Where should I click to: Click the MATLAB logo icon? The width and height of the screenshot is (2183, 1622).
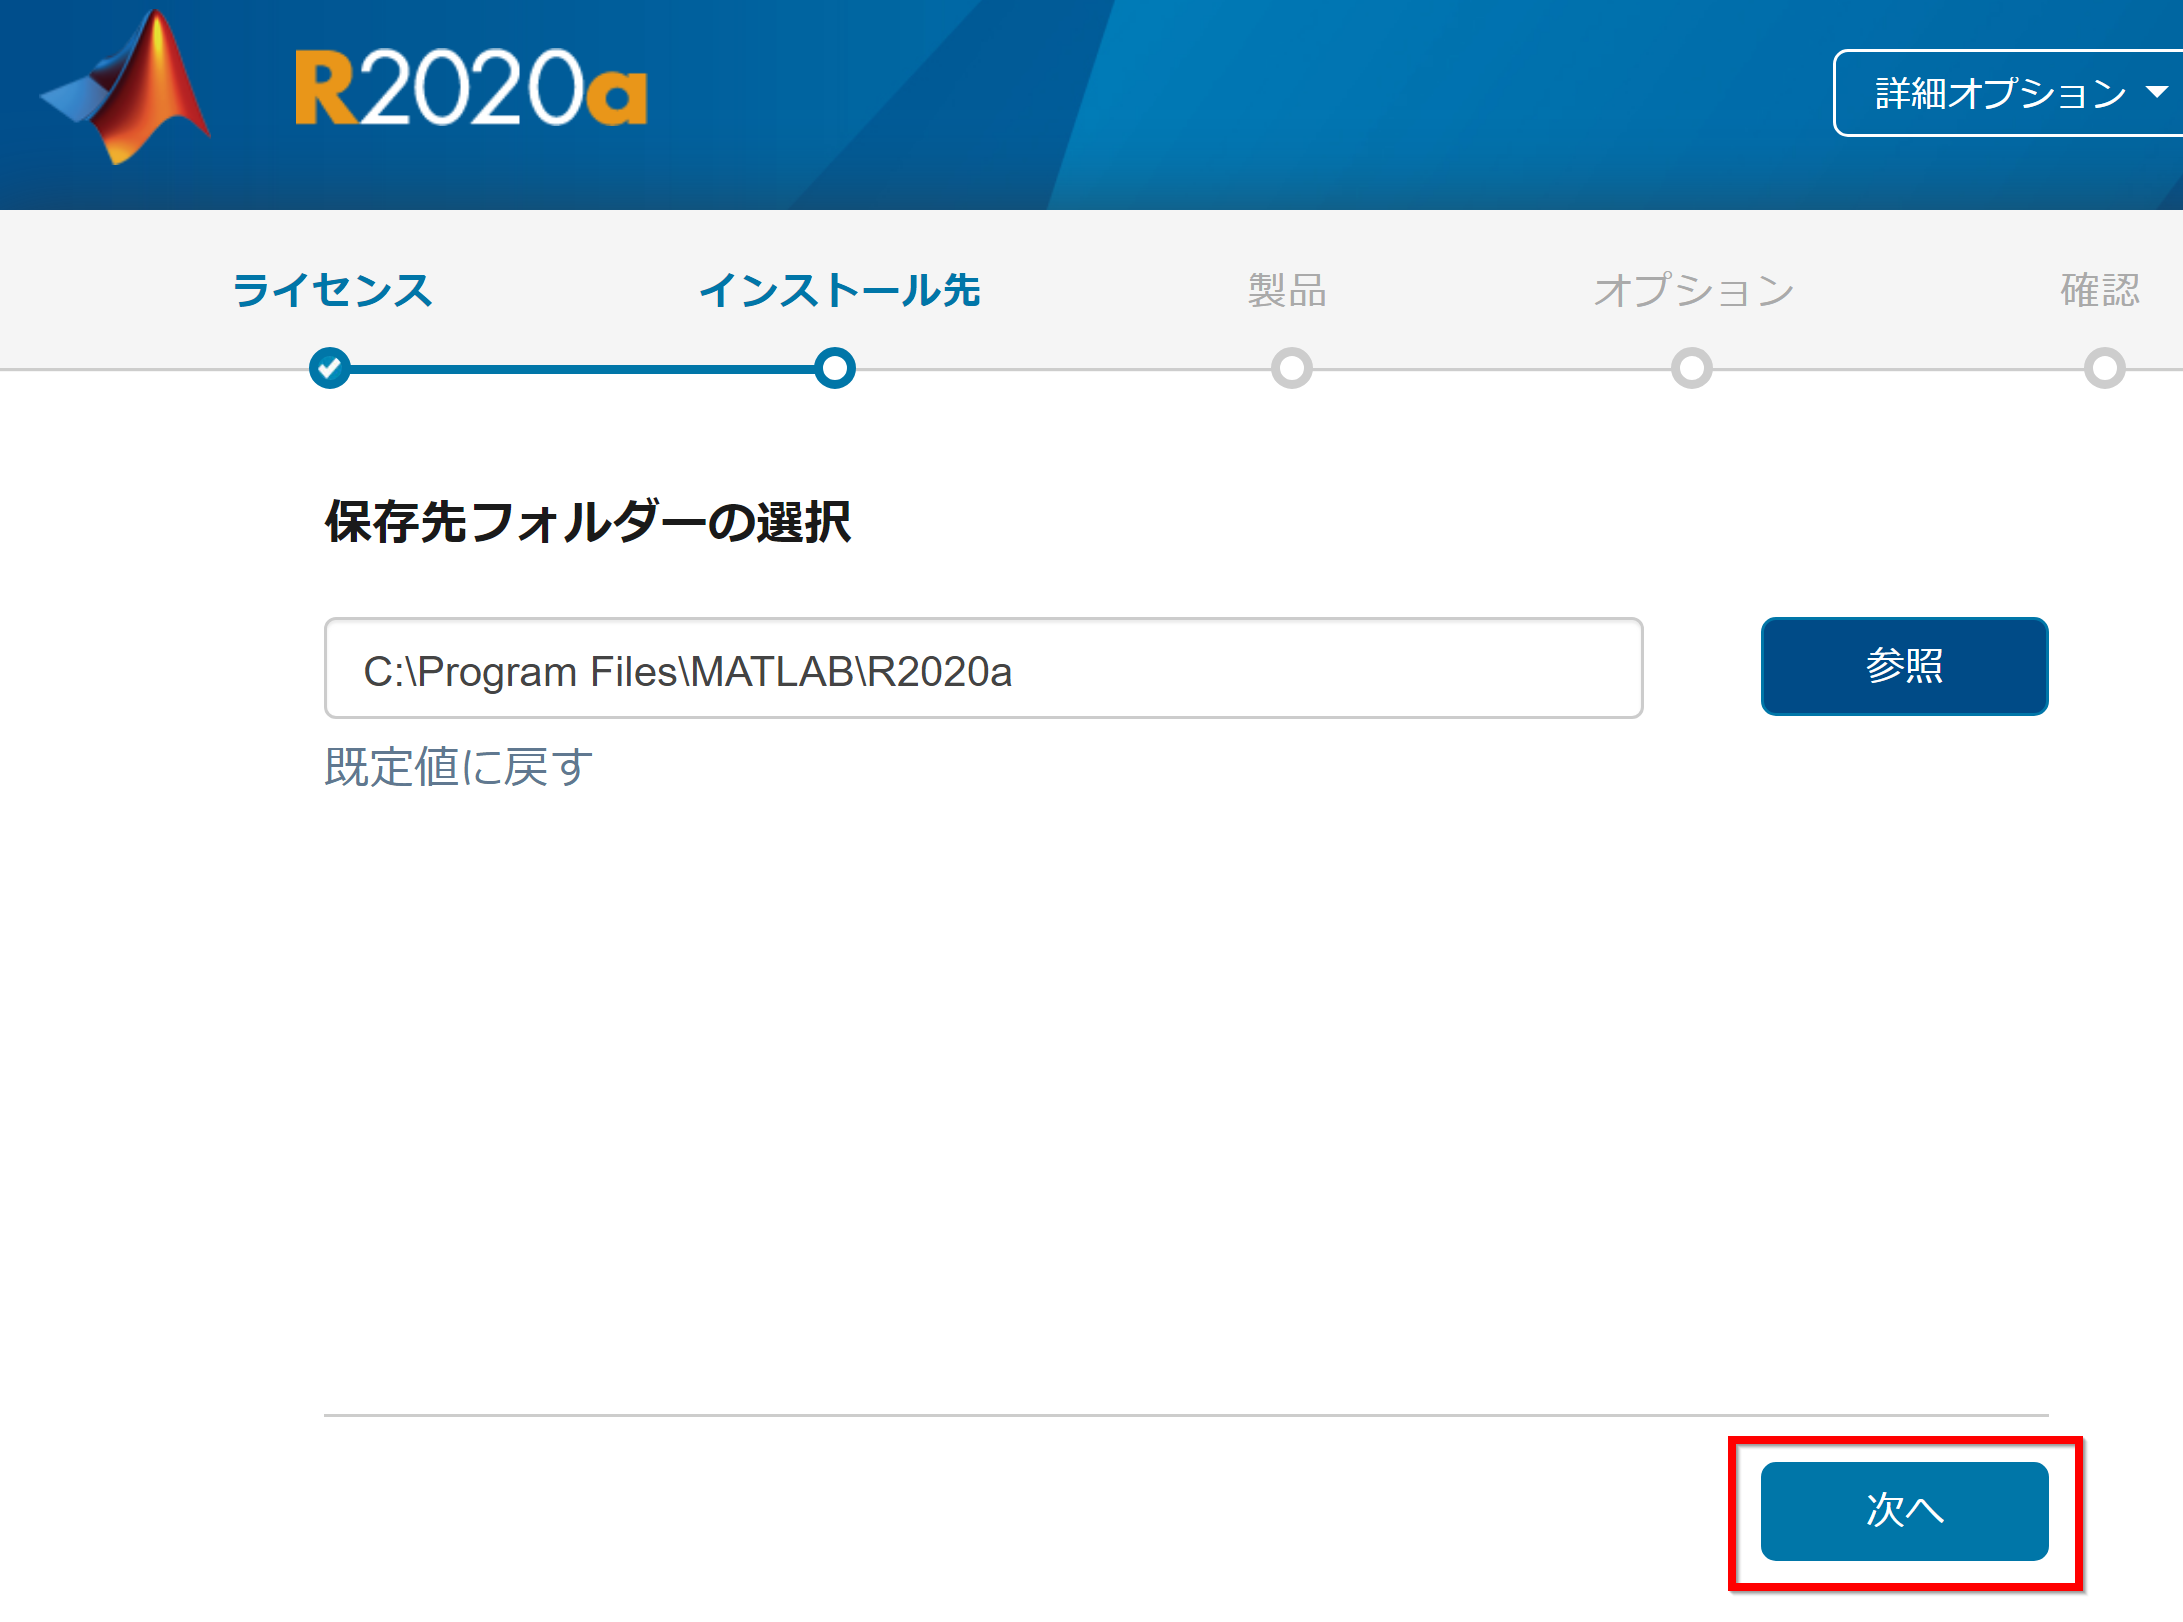(127, 88)
